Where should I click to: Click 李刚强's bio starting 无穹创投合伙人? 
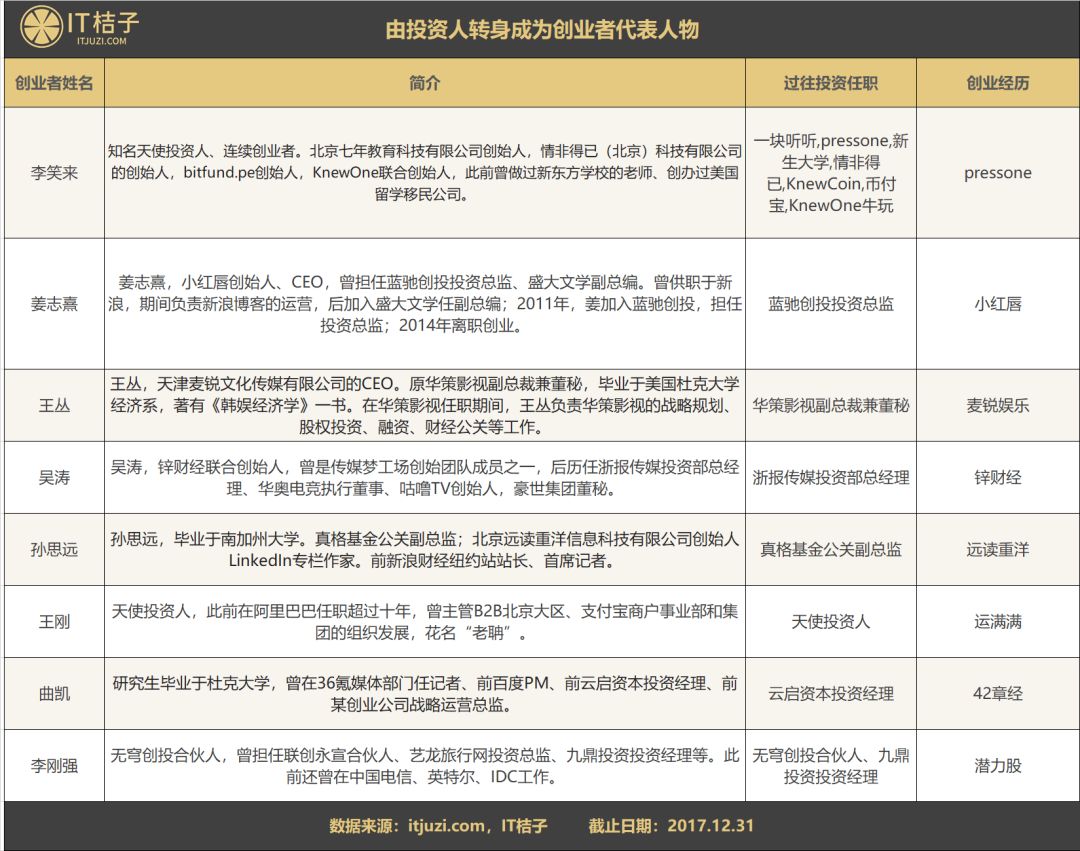424,766
